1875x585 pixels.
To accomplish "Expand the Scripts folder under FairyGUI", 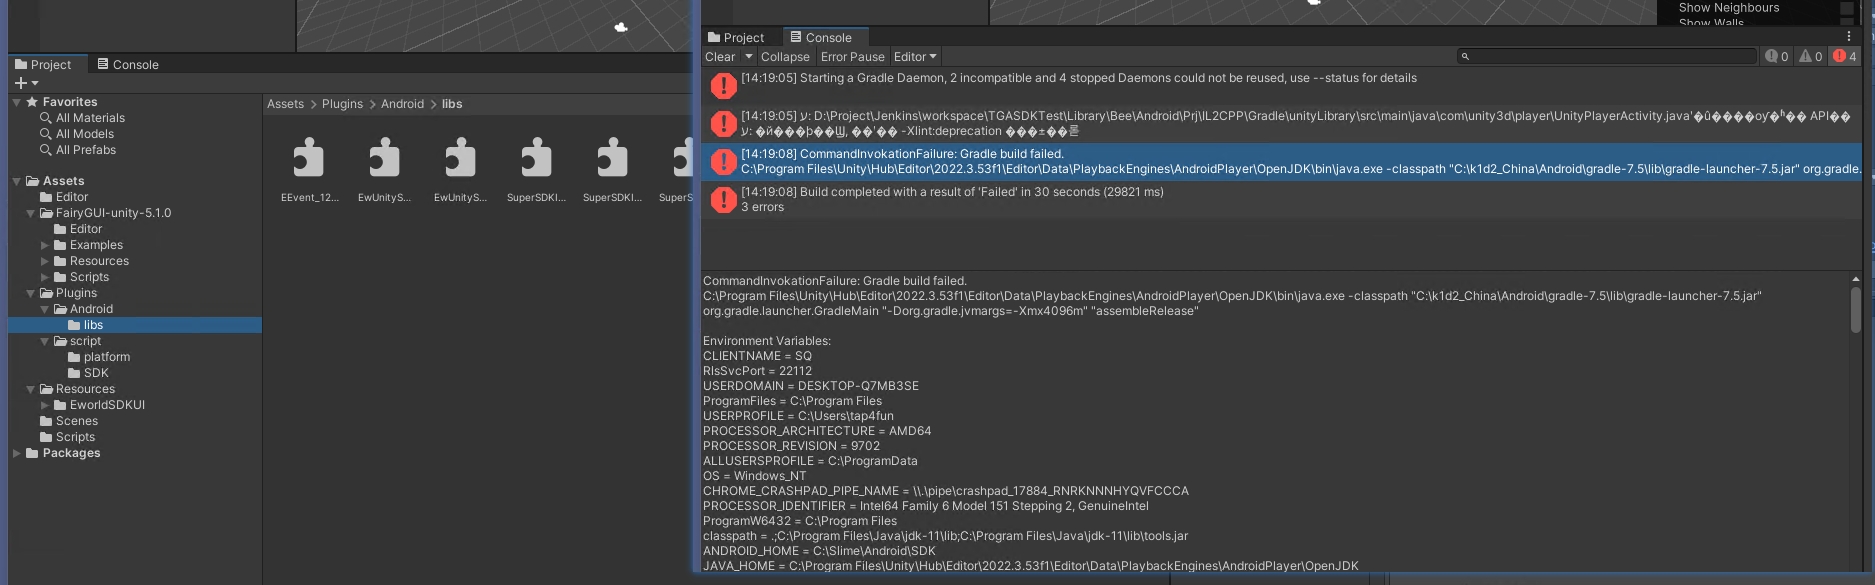I will (45, 277).
